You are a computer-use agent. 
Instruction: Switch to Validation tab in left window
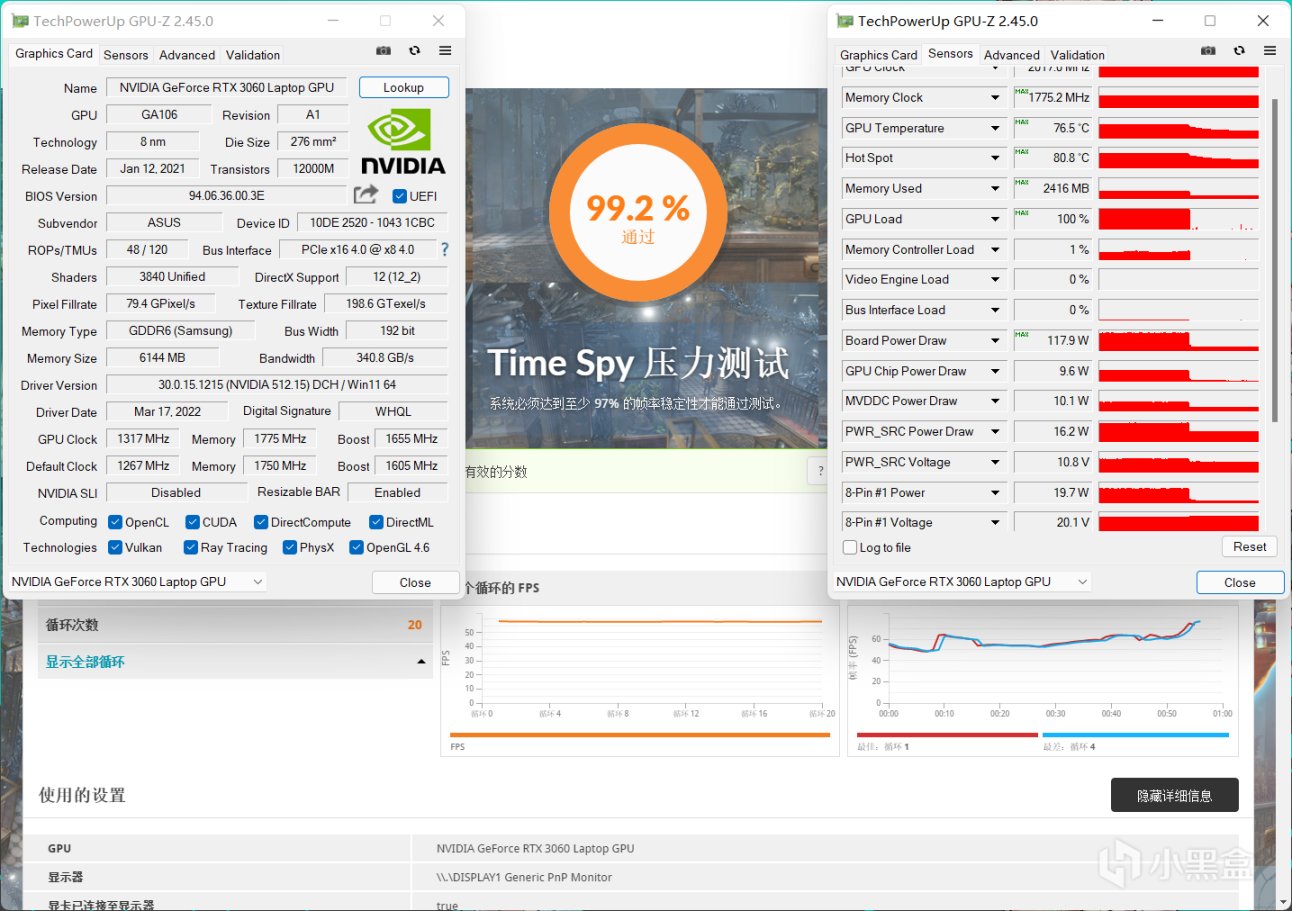coord(253,55)
